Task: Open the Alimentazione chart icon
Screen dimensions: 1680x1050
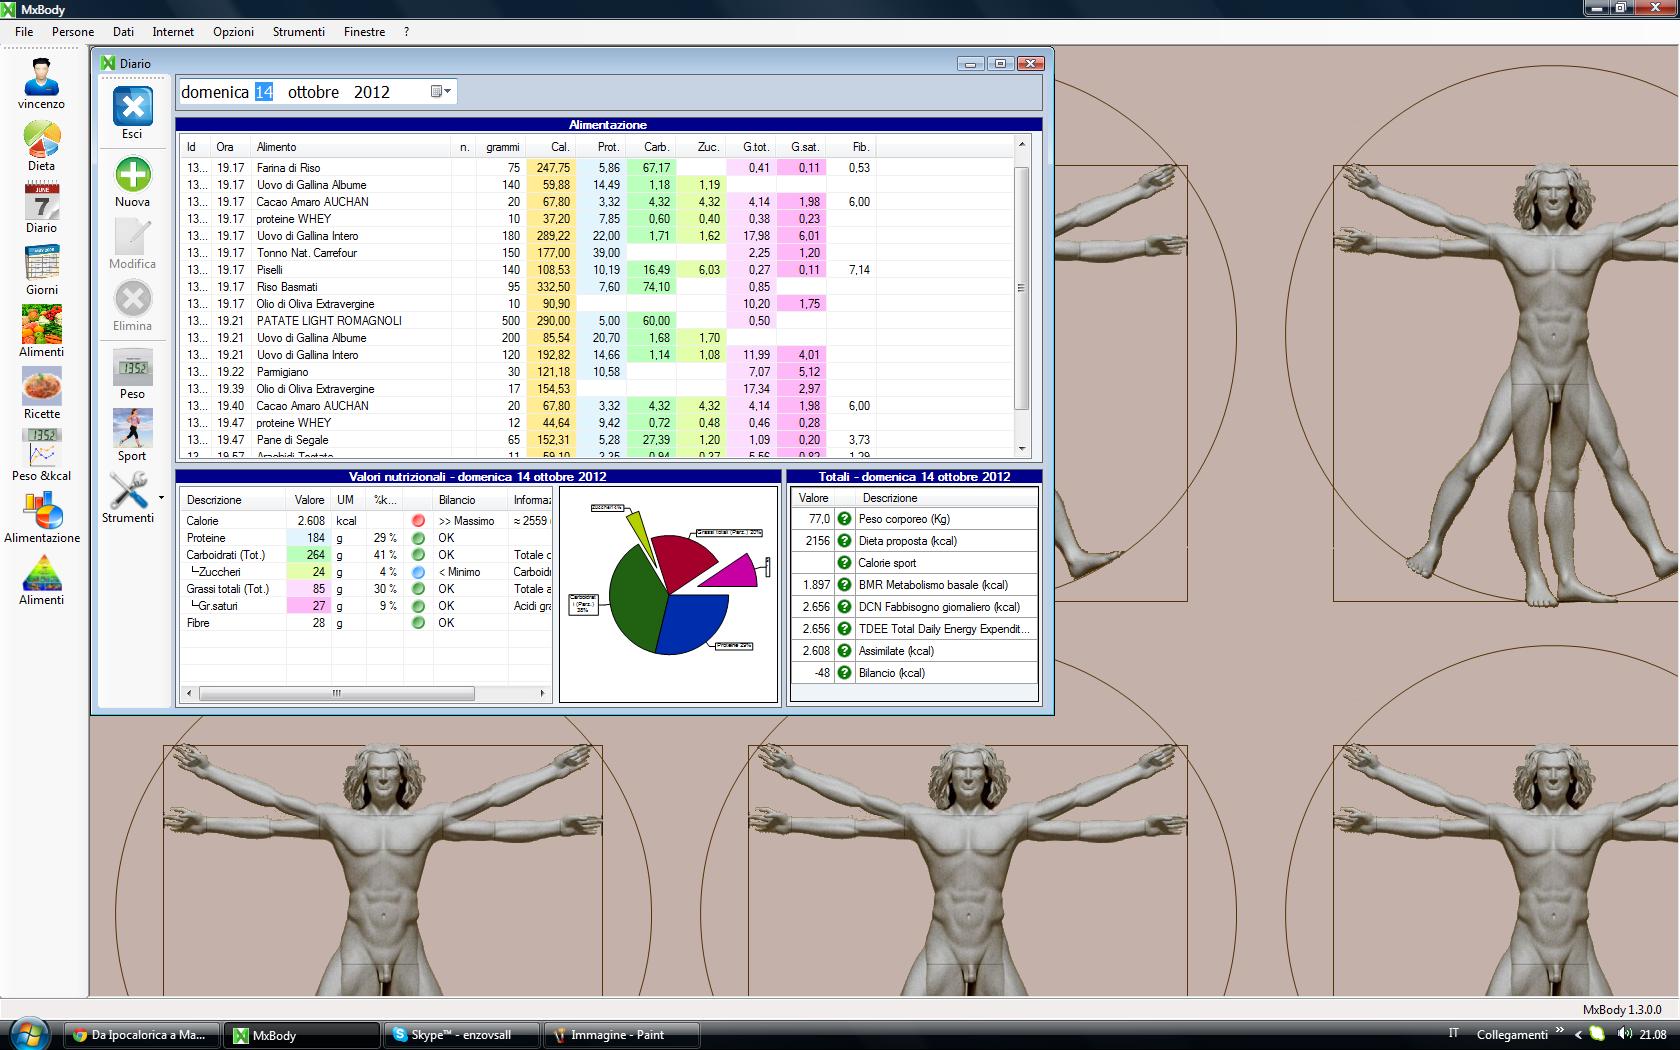Action: click(41, 511)
